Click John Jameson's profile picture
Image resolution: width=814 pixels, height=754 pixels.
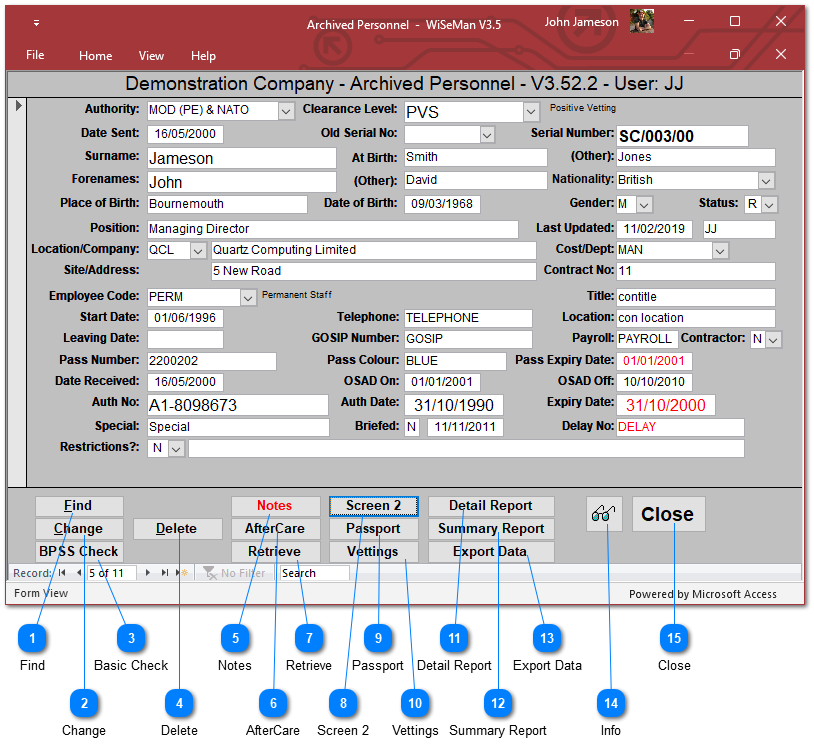(642, 22)
